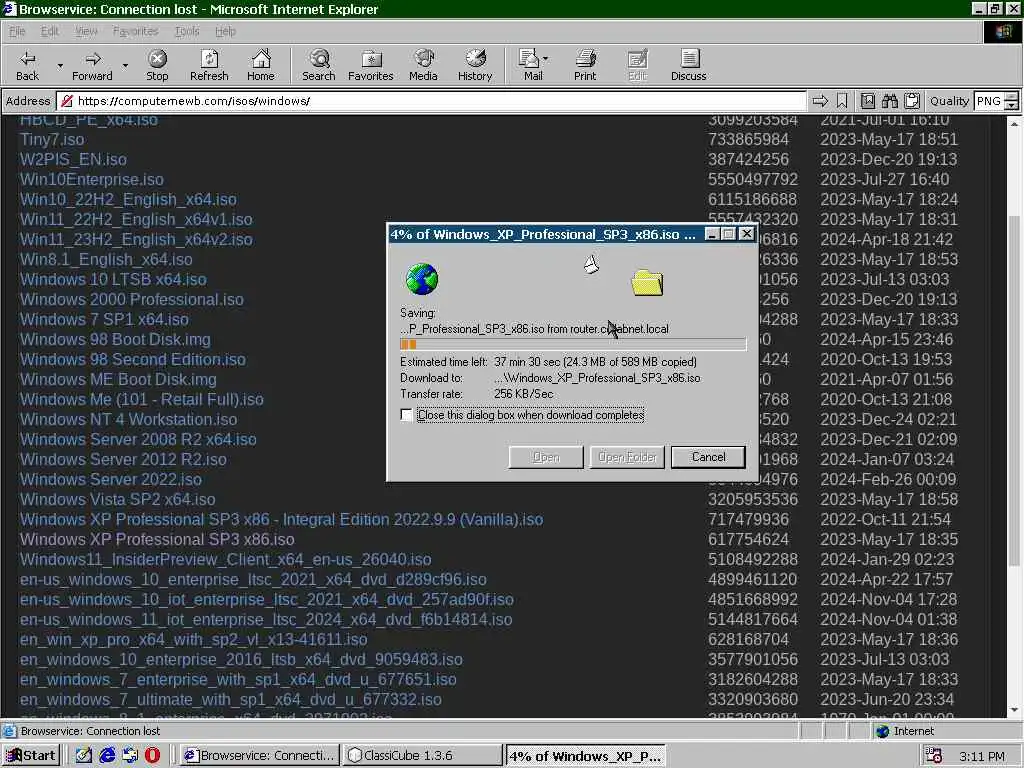Open the Tiny7.iso link

tap(52, 140)
